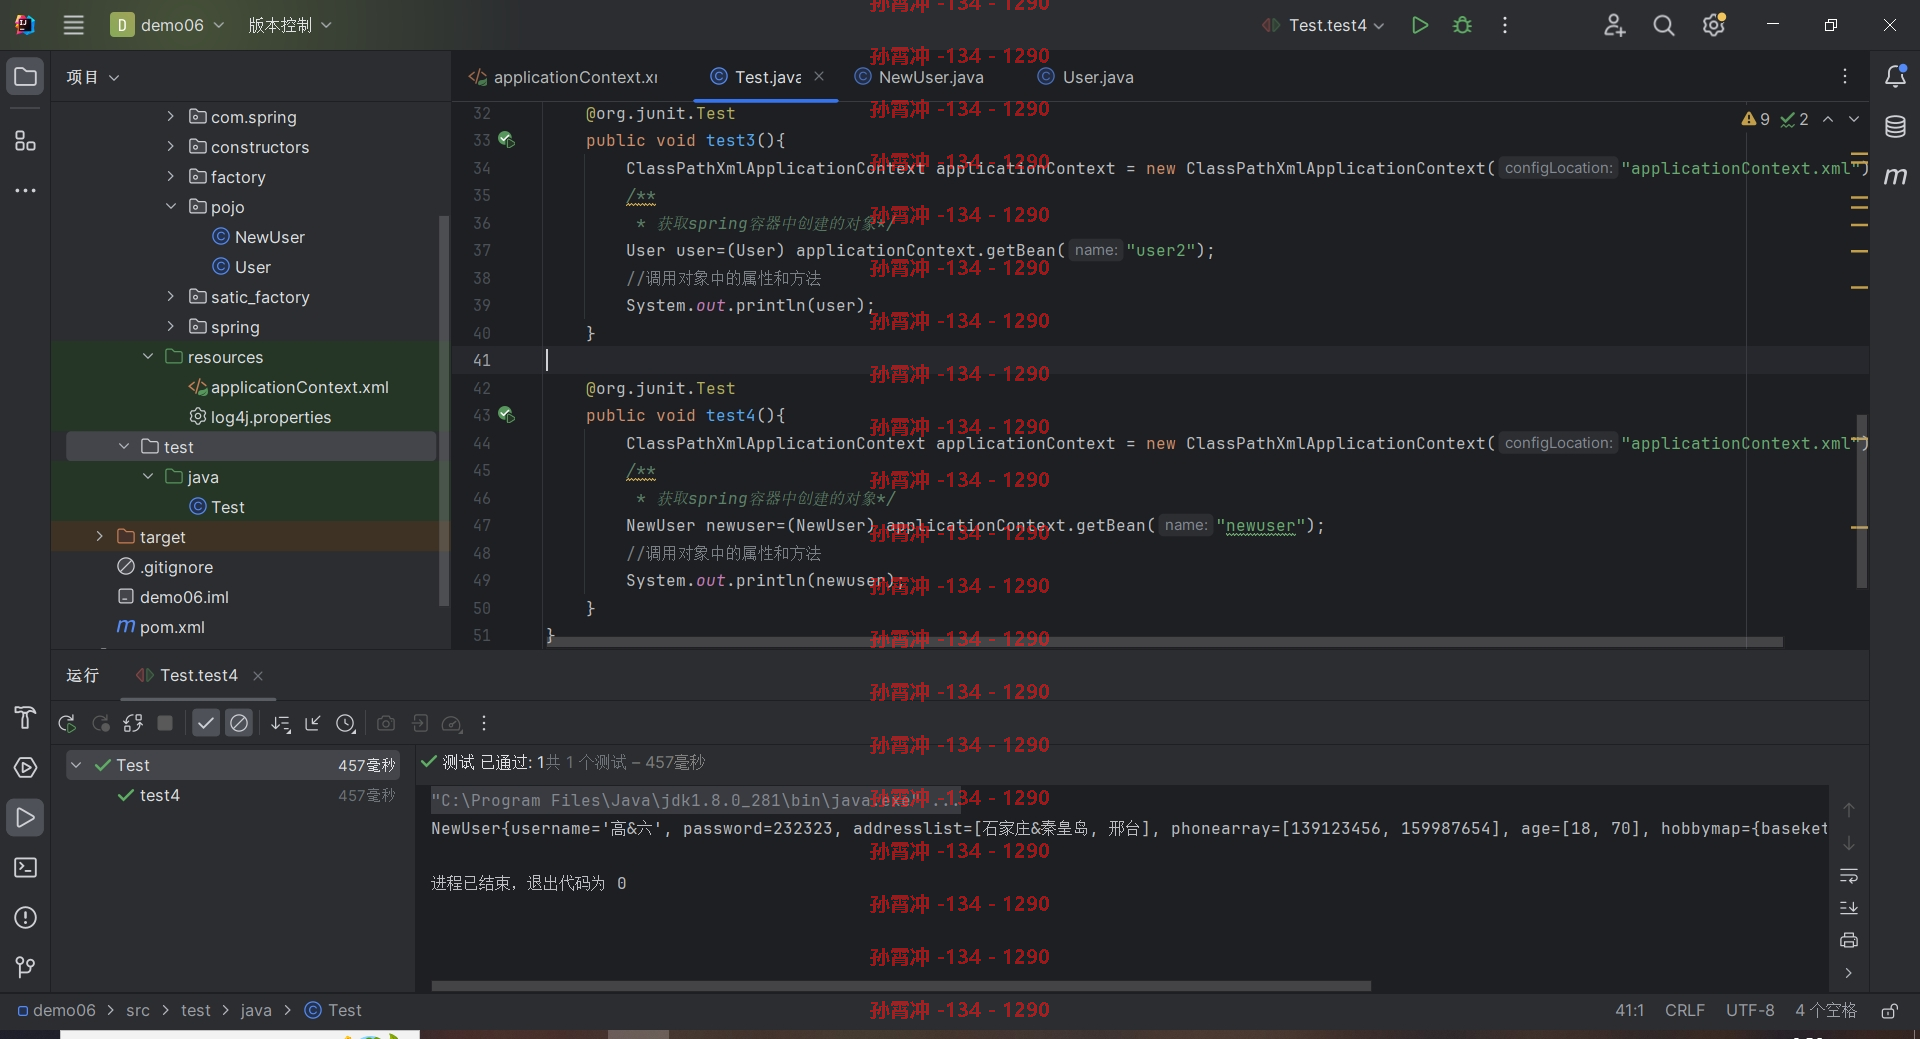Start debugging with the bug icon
This screenshot has width=1920, height=1039.
[1462, 25]
